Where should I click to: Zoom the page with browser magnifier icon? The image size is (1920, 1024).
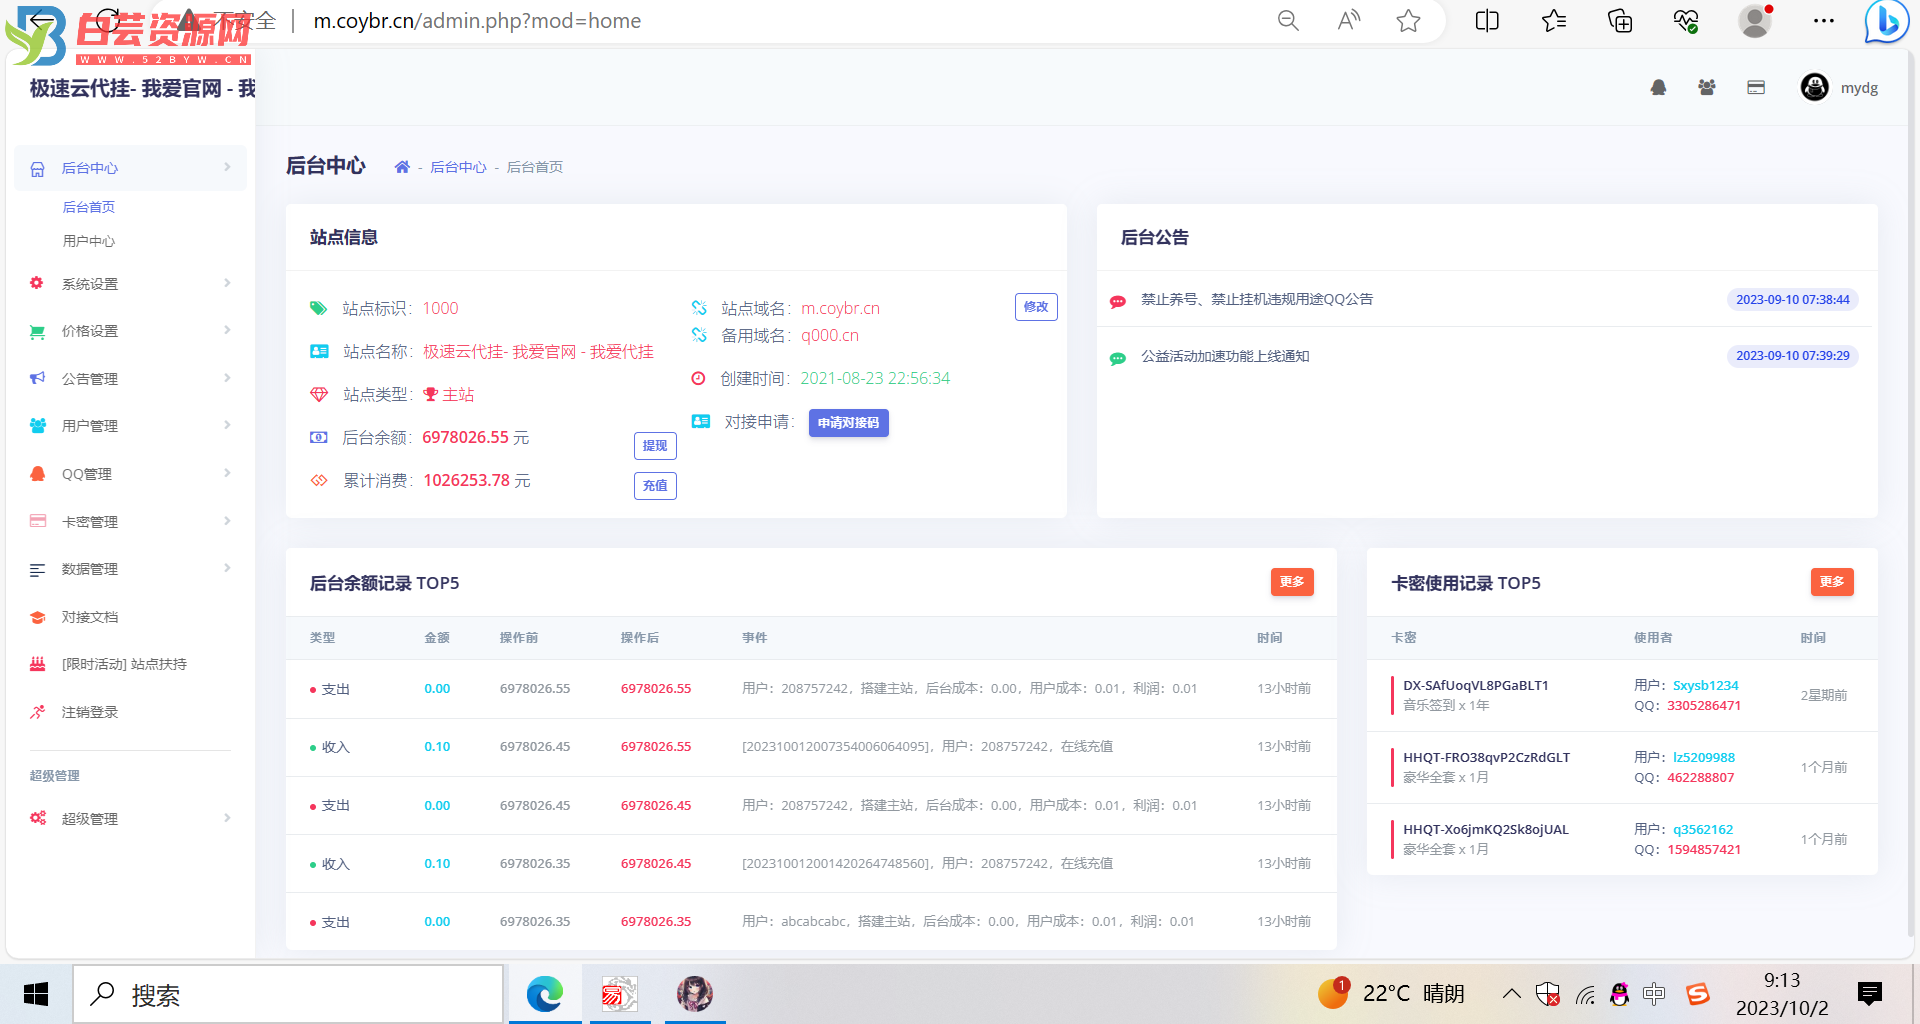[x=1288, y=21]
